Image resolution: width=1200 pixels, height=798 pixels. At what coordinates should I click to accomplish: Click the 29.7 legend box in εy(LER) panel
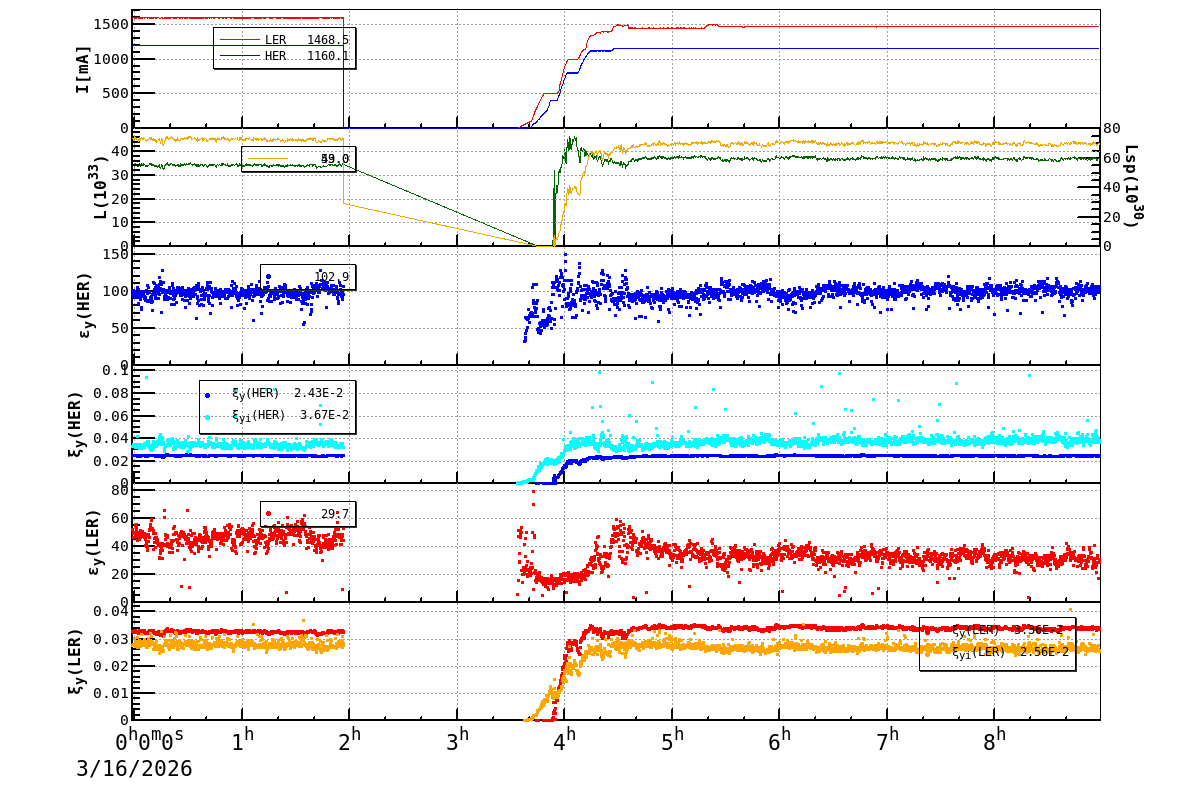click(307, 514)
